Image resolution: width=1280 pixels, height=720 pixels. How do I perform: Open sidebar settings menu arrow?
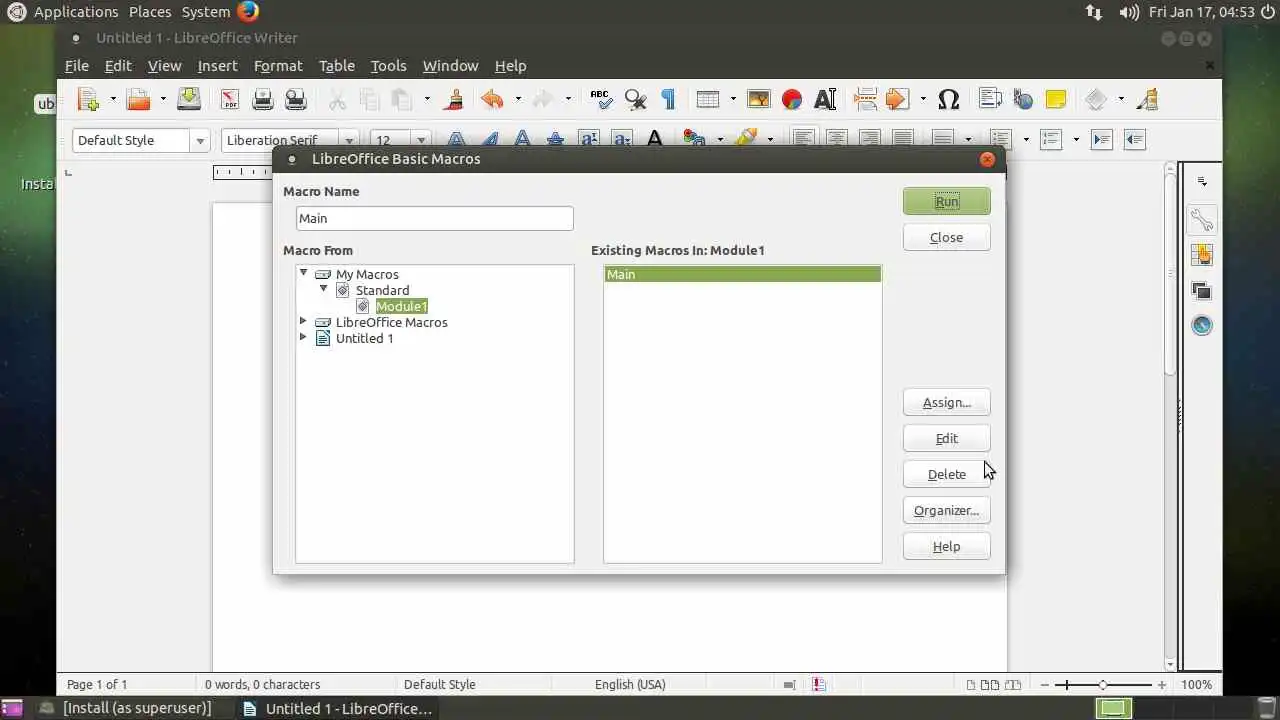[1202, 182]
